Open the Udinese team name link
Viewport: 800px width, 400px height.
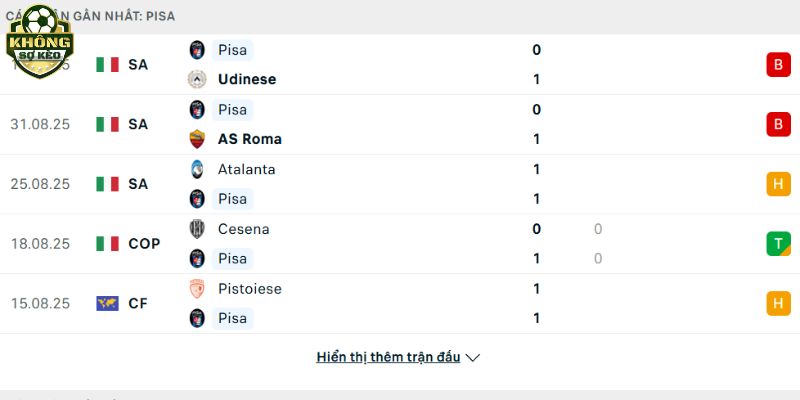pyautogui.click(x=247, y=79)
